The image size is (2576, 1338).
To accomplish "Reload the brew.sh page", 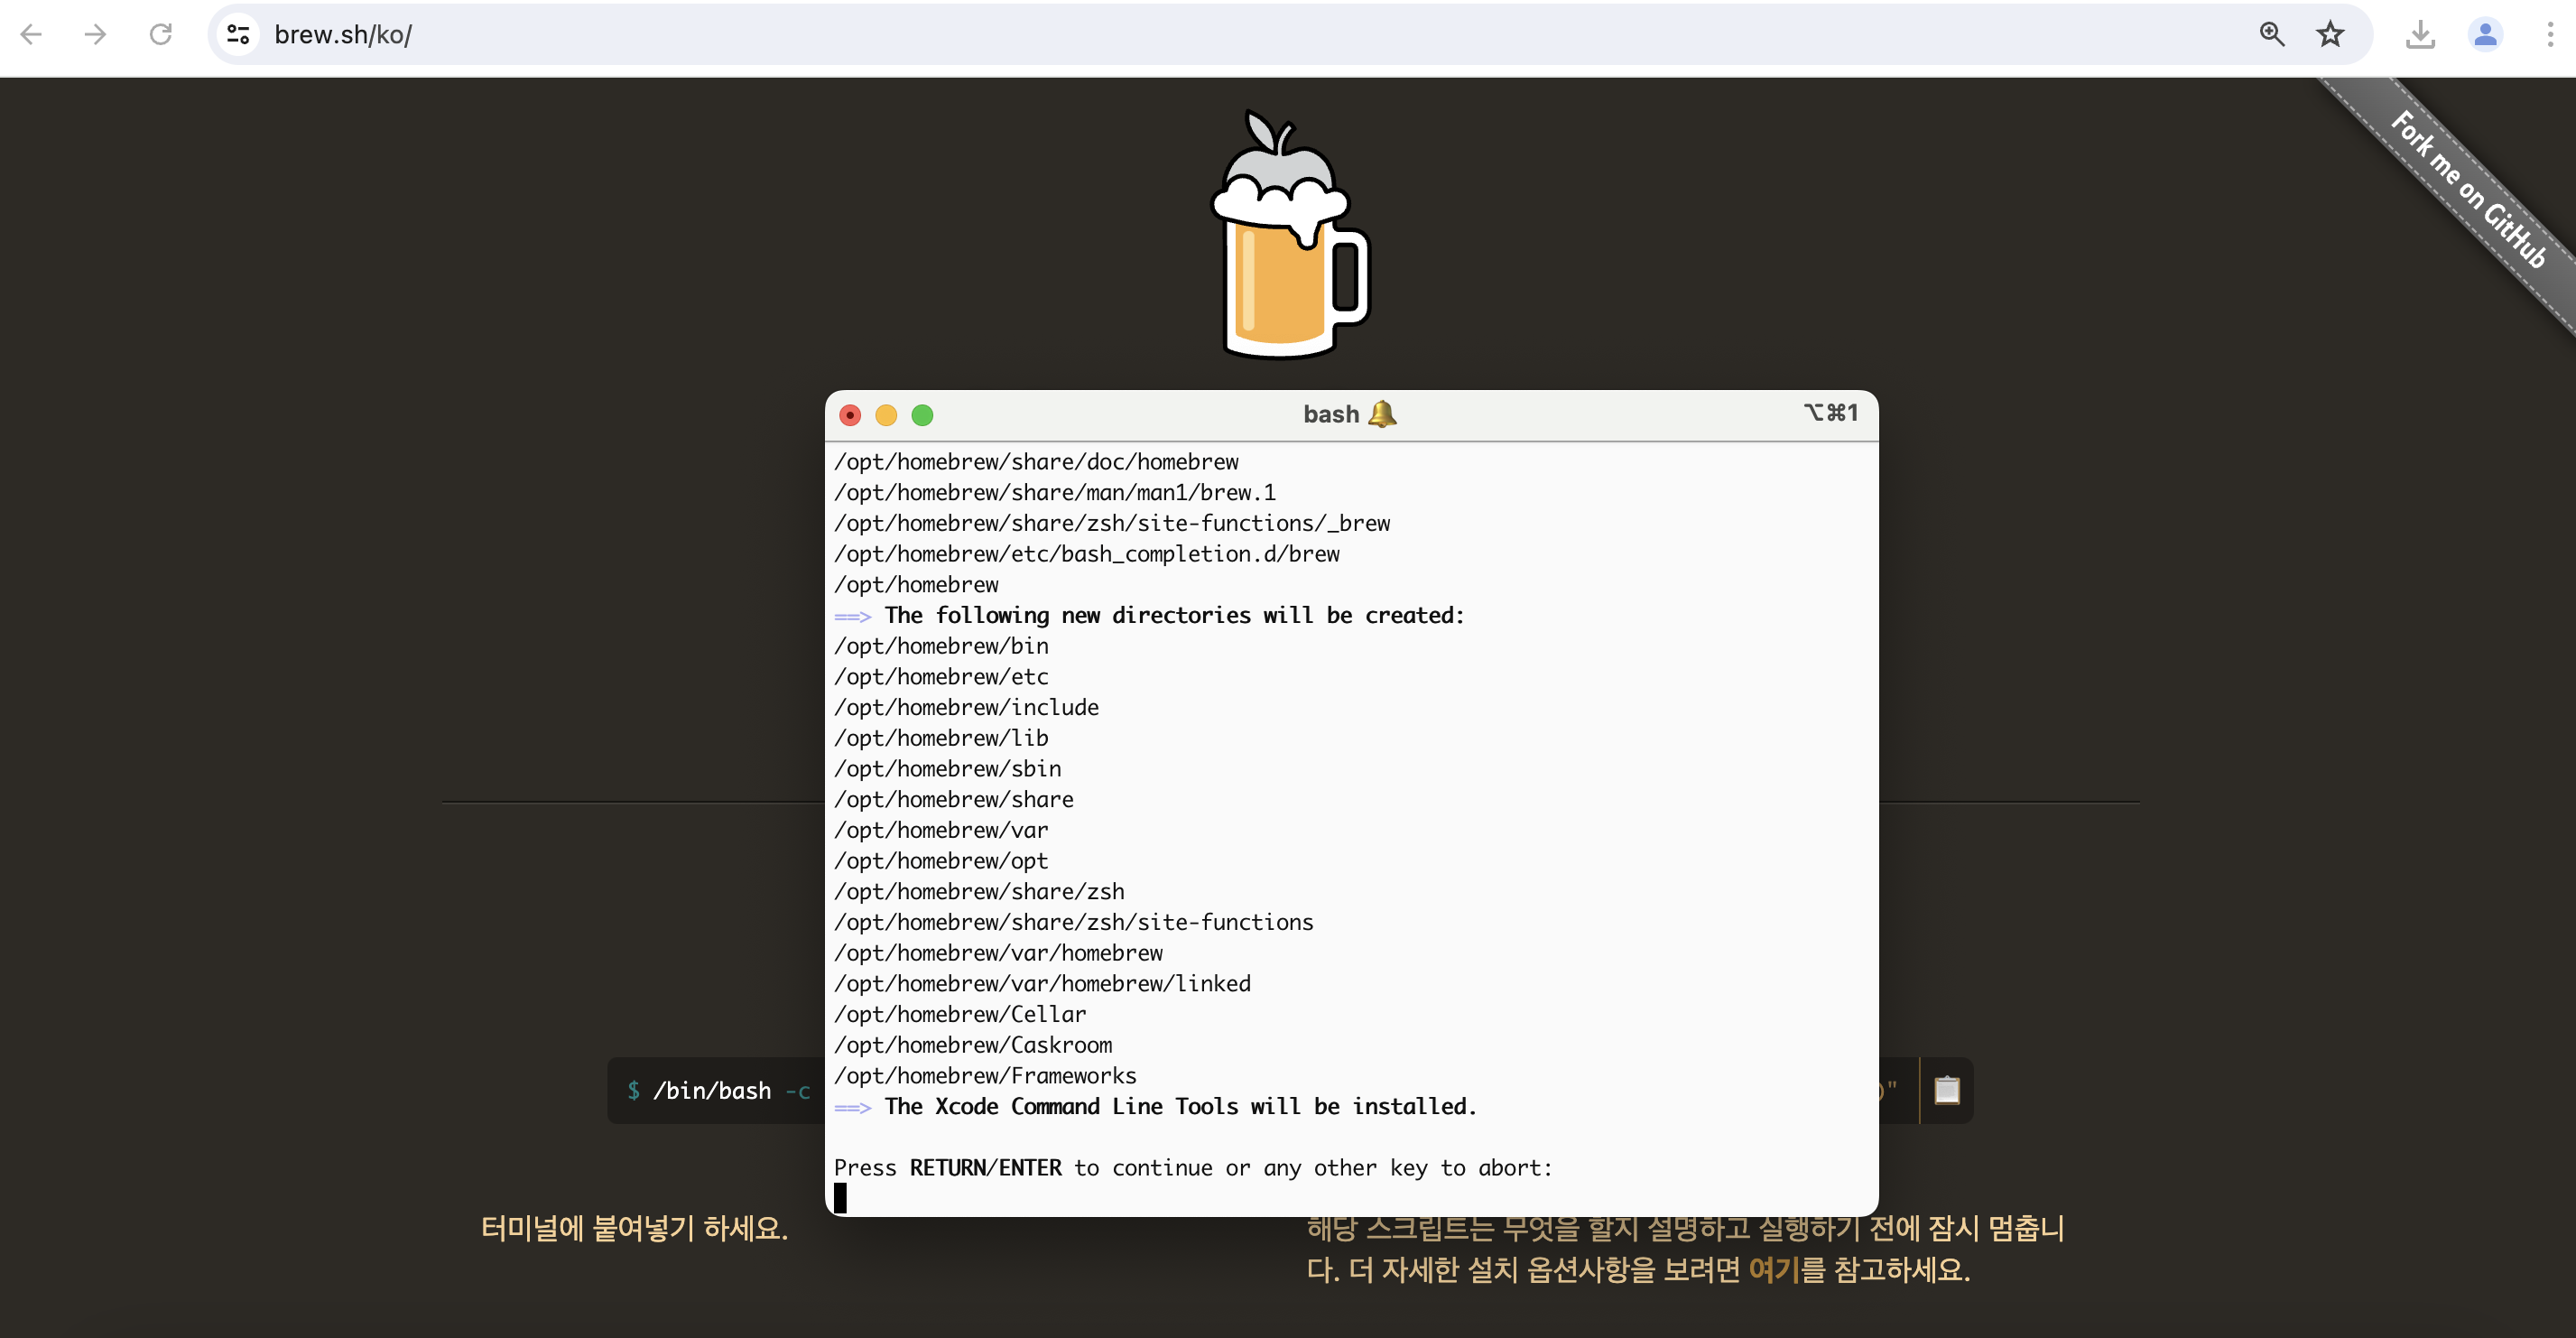I will point(161,35).
